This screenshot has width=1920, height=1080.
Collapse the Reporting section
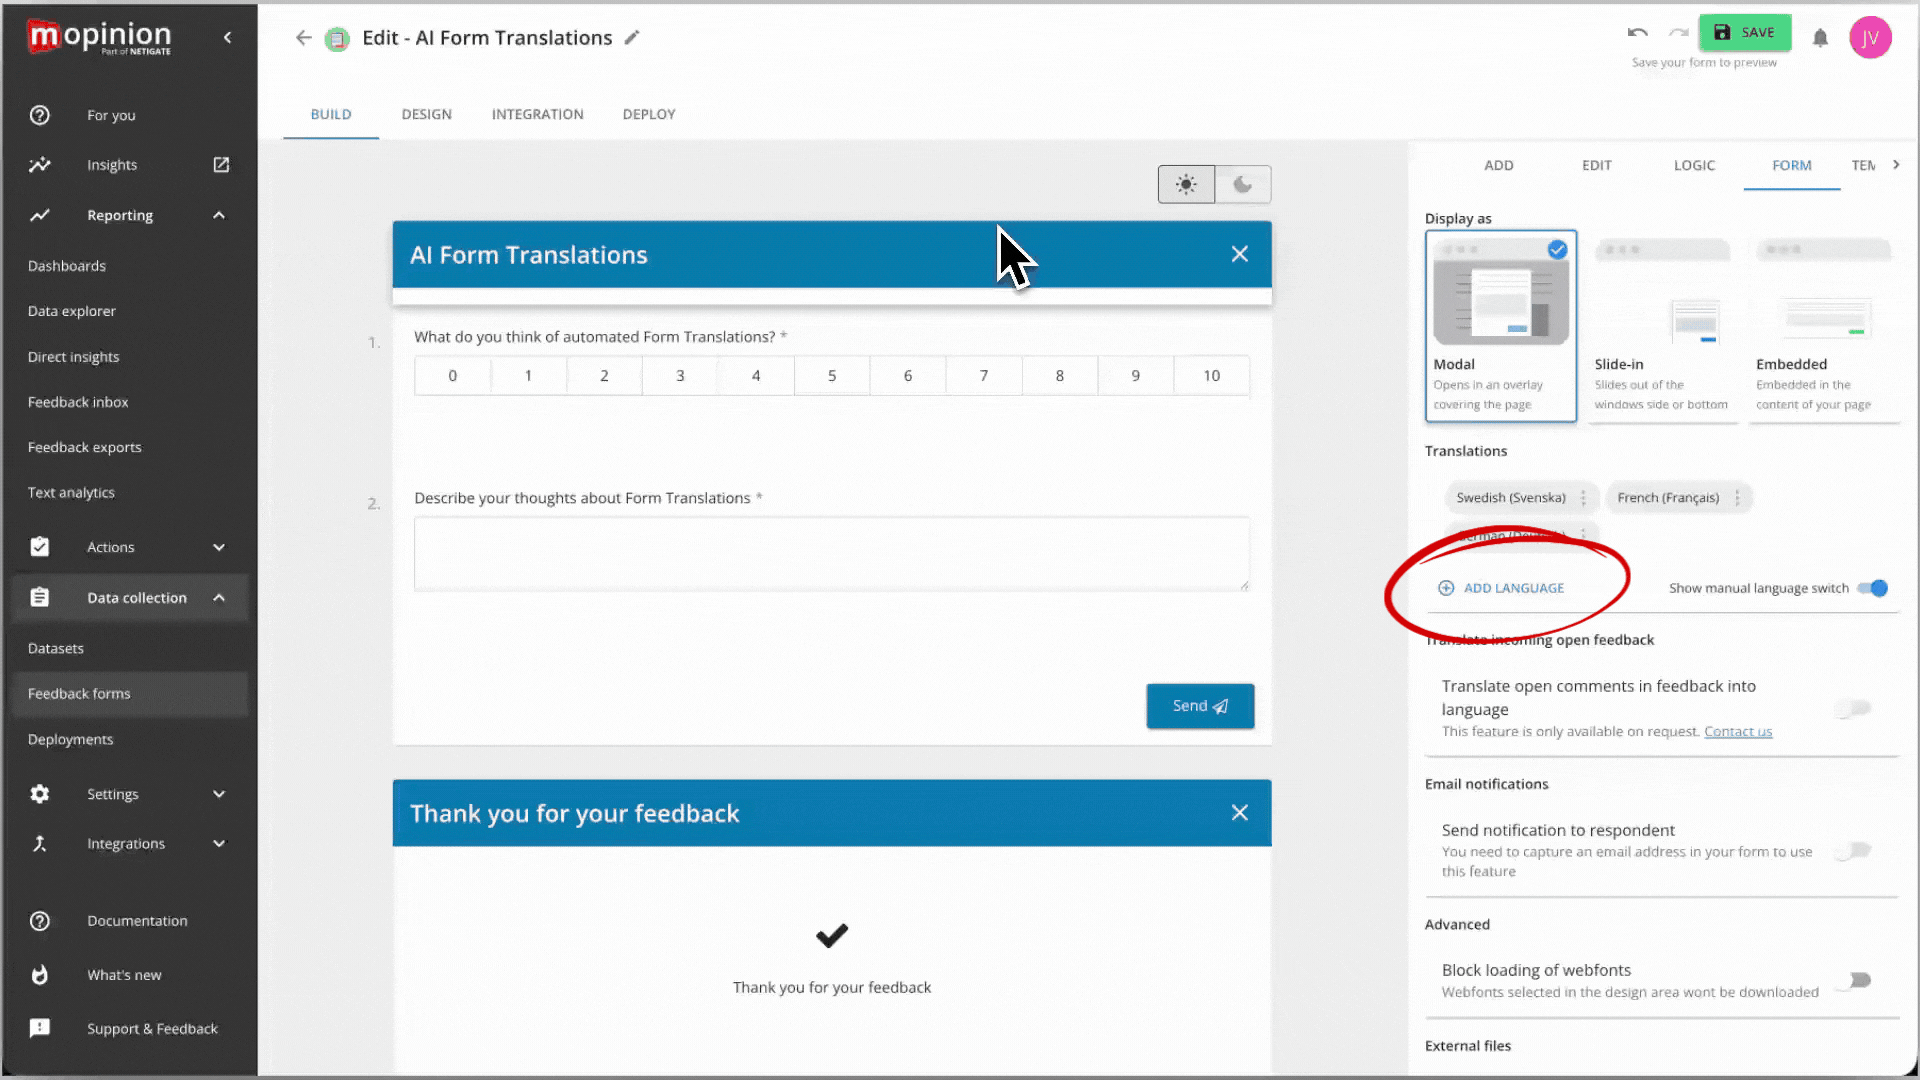coord(219,215)
